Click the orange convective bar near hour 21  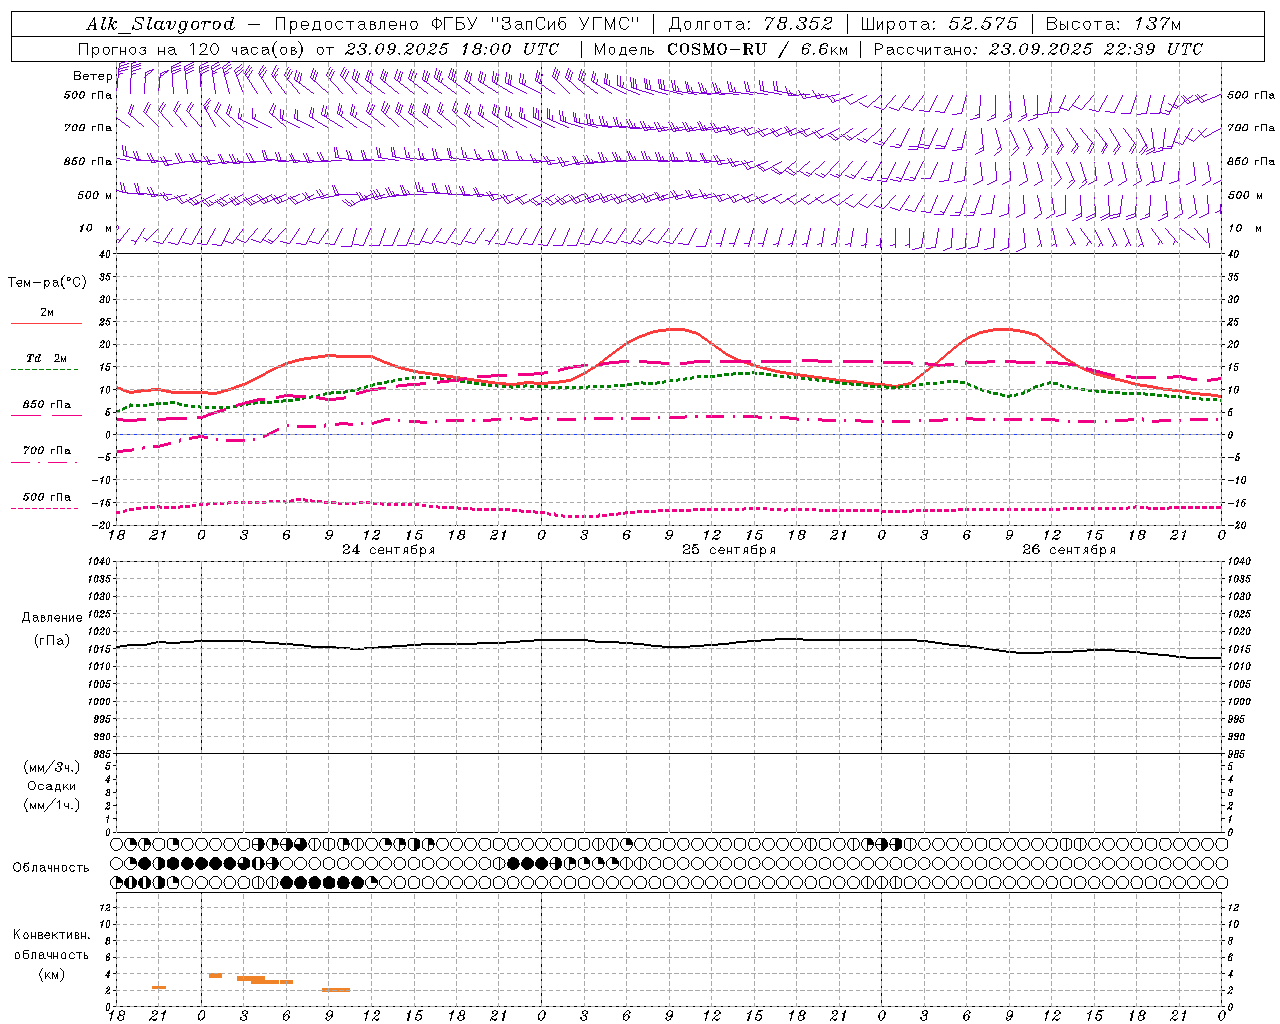159,987
